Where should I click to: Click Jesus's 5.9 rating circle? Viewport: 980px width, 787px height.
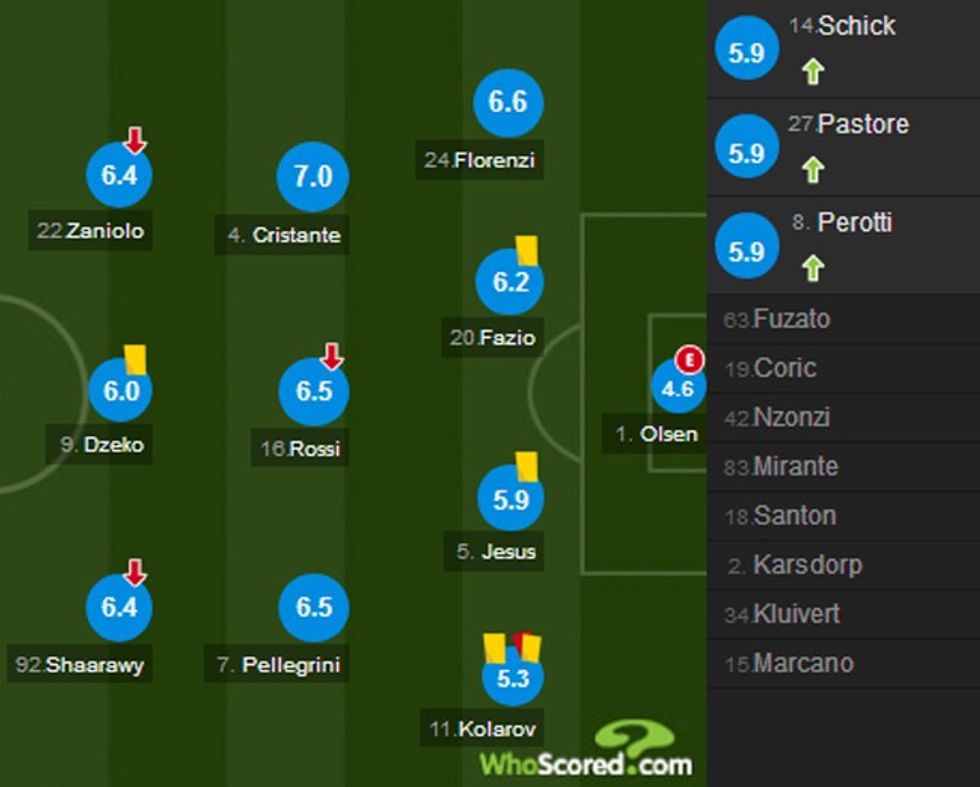(x=511, y=499)
